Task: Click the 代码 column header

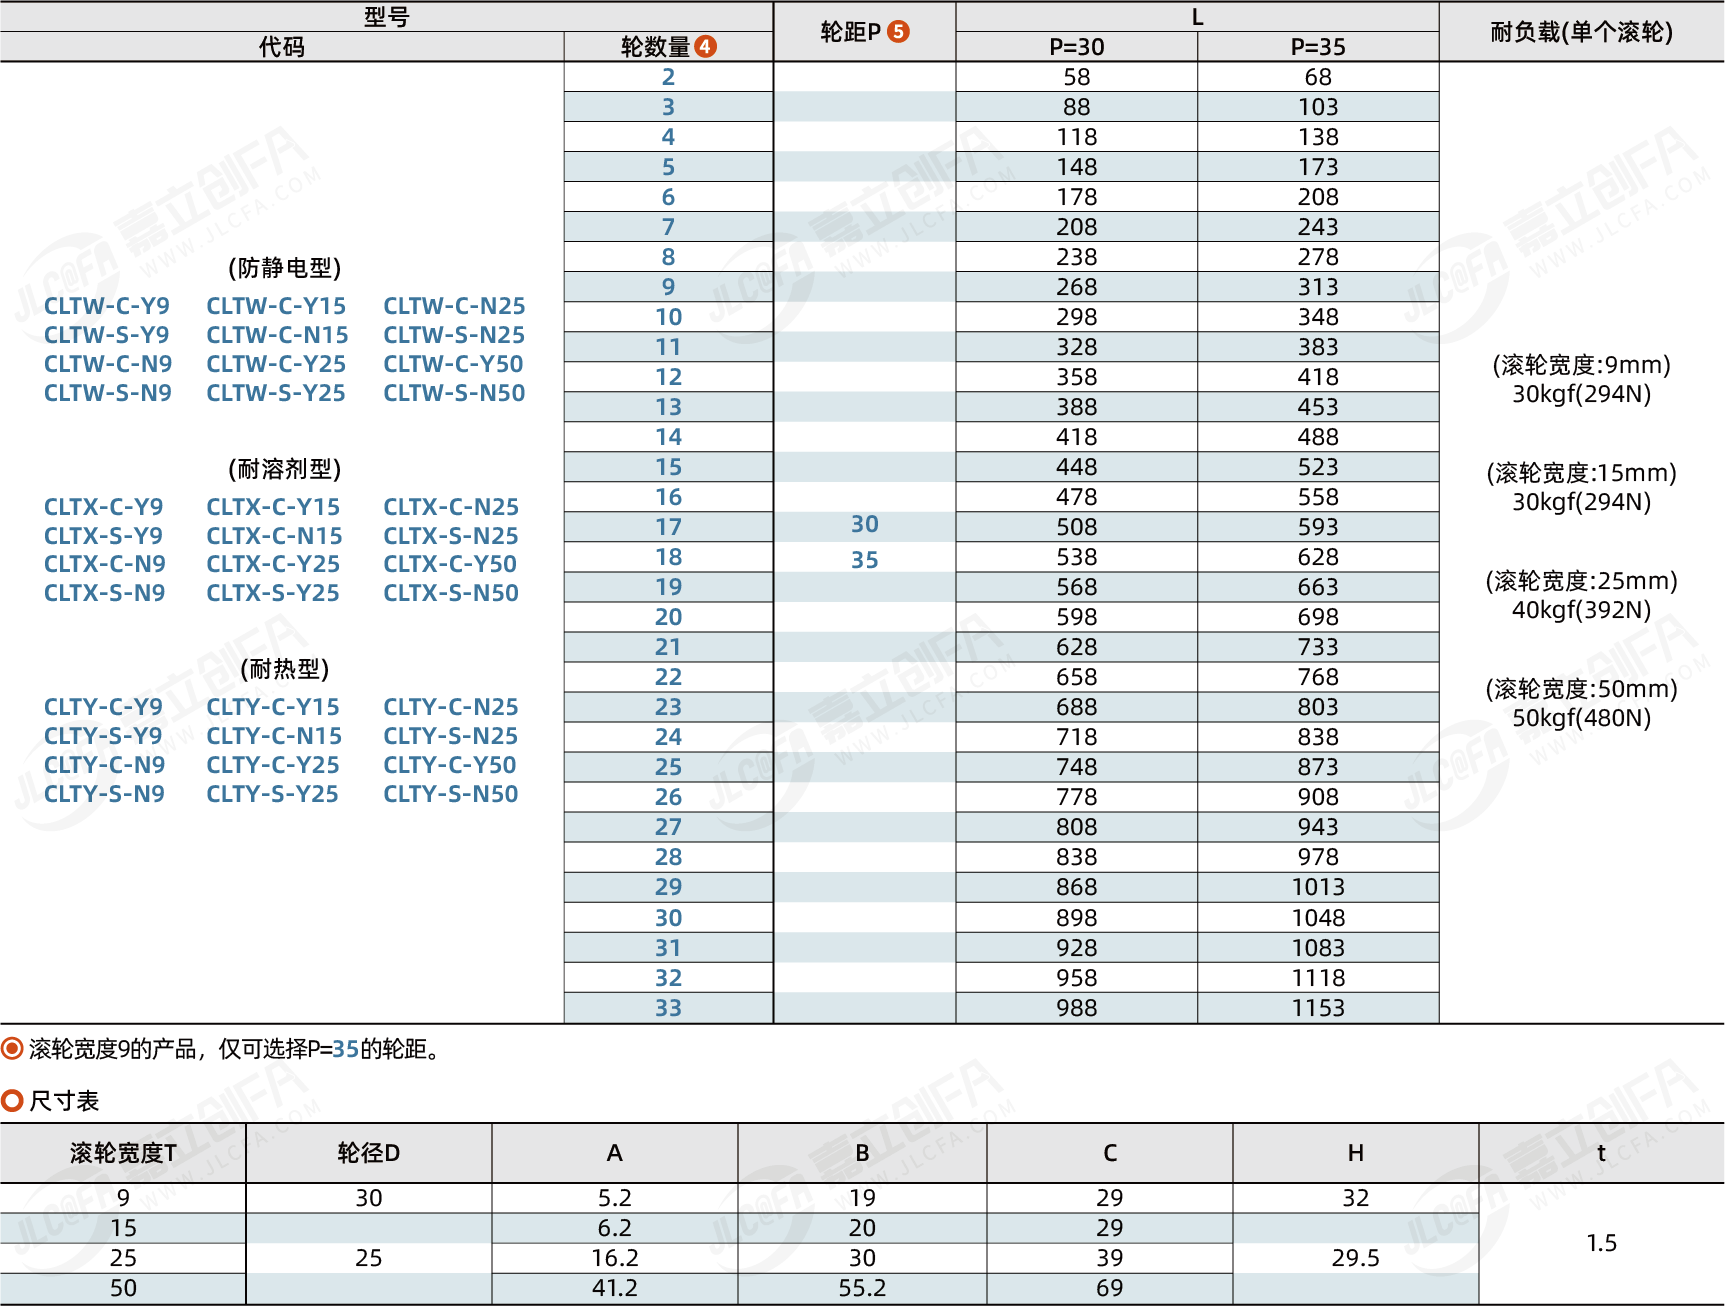Action: tap(282, 47)
